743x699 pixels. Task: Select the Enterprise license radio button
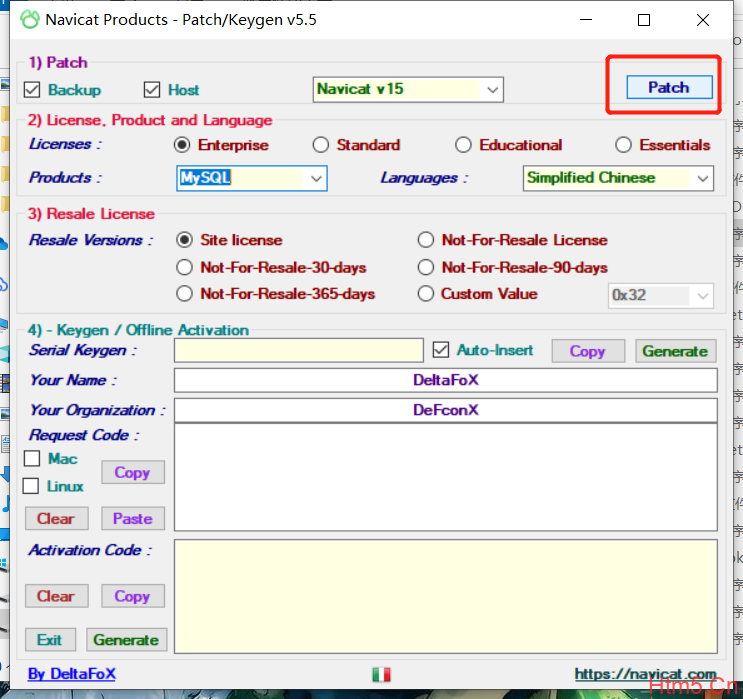pos(182,145)
